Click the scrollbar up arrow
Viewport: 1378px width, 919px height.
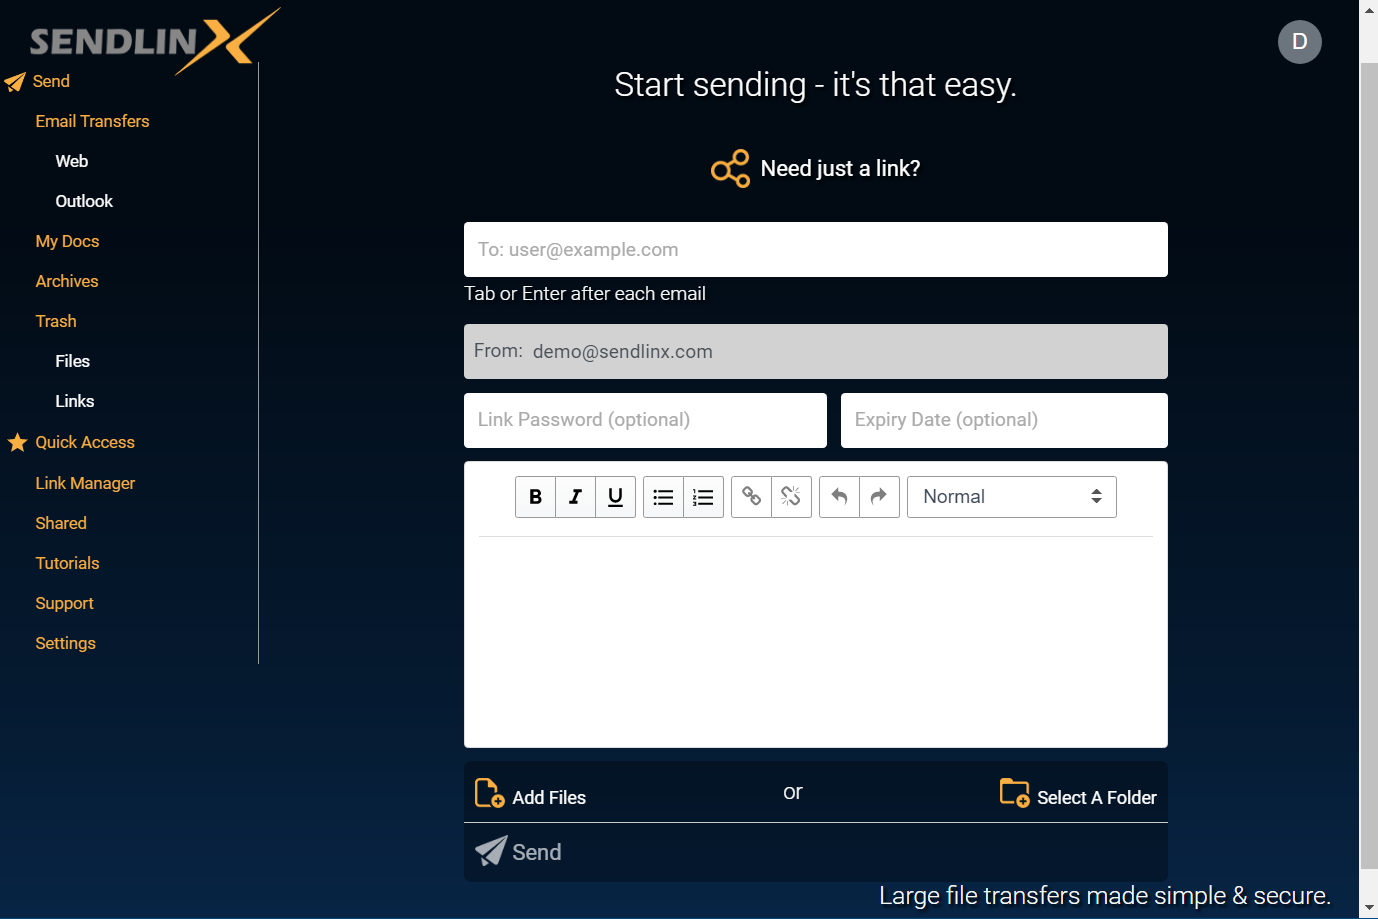[1369, 8]
